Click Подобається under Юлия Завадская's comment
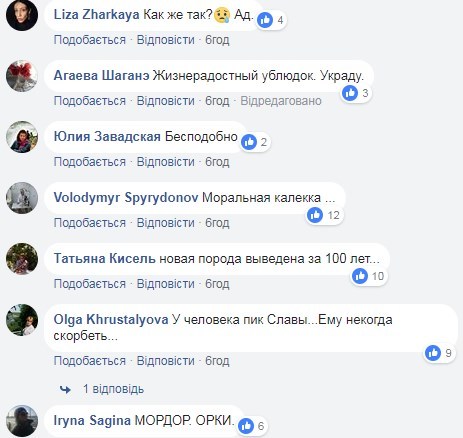The image size is (463, 438). pyautogui.click(x=90, y=162)
